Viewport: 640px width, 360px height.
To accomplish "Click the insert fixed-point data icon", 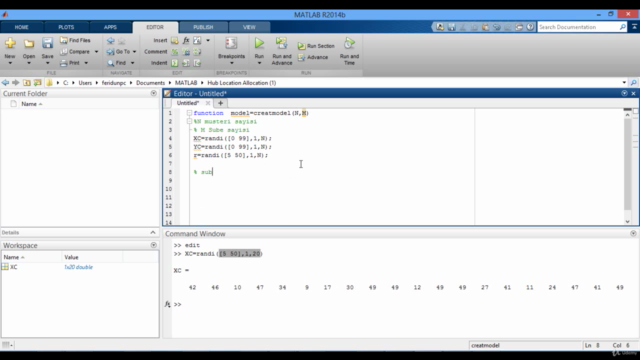I will tap(198, 40).
